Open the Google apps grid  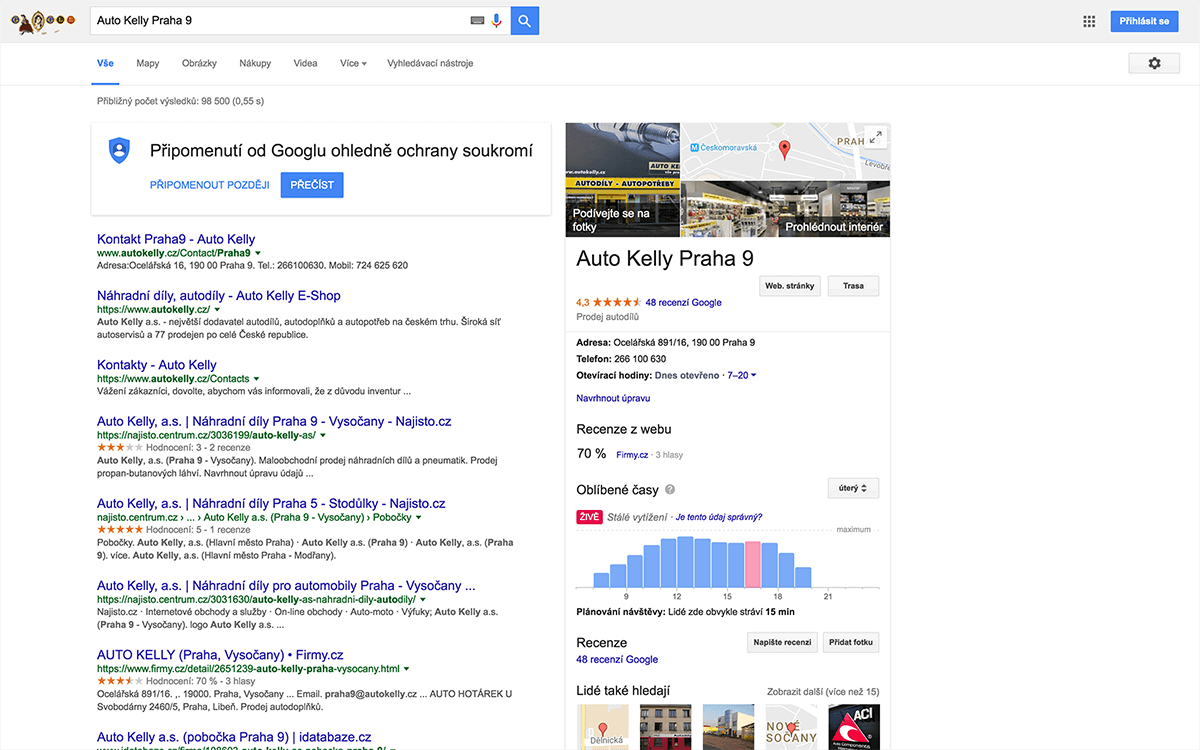pos(1089,21)
